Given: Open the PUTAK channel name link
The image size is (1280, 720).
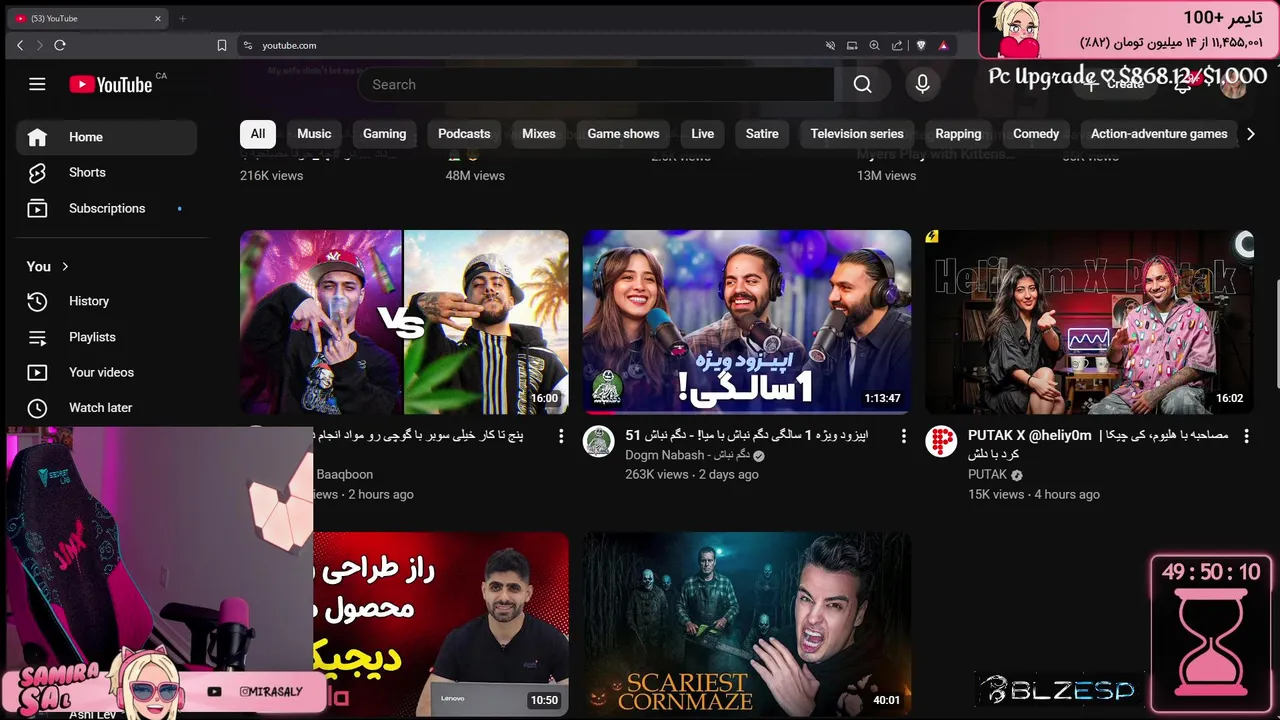Looking at the screenshot, I should click(x=987, y=474).
